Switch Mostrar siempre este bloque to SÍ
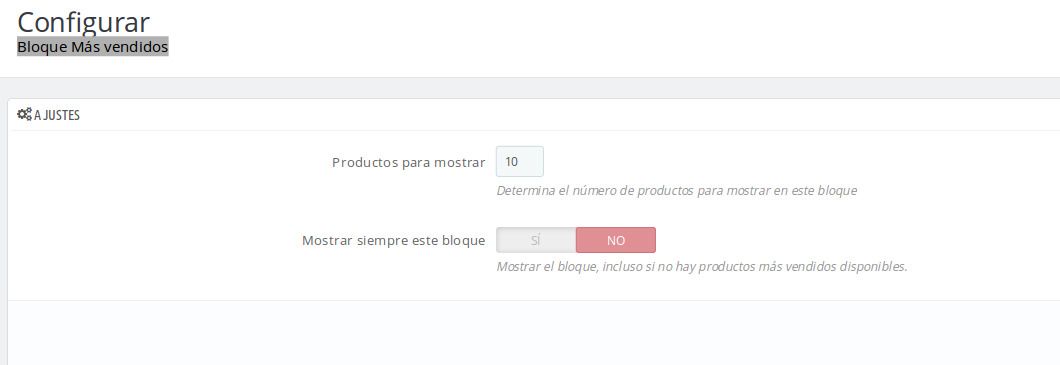This screenshot has width=1060, height=365. pyautogui.click(x=536, y=240)
